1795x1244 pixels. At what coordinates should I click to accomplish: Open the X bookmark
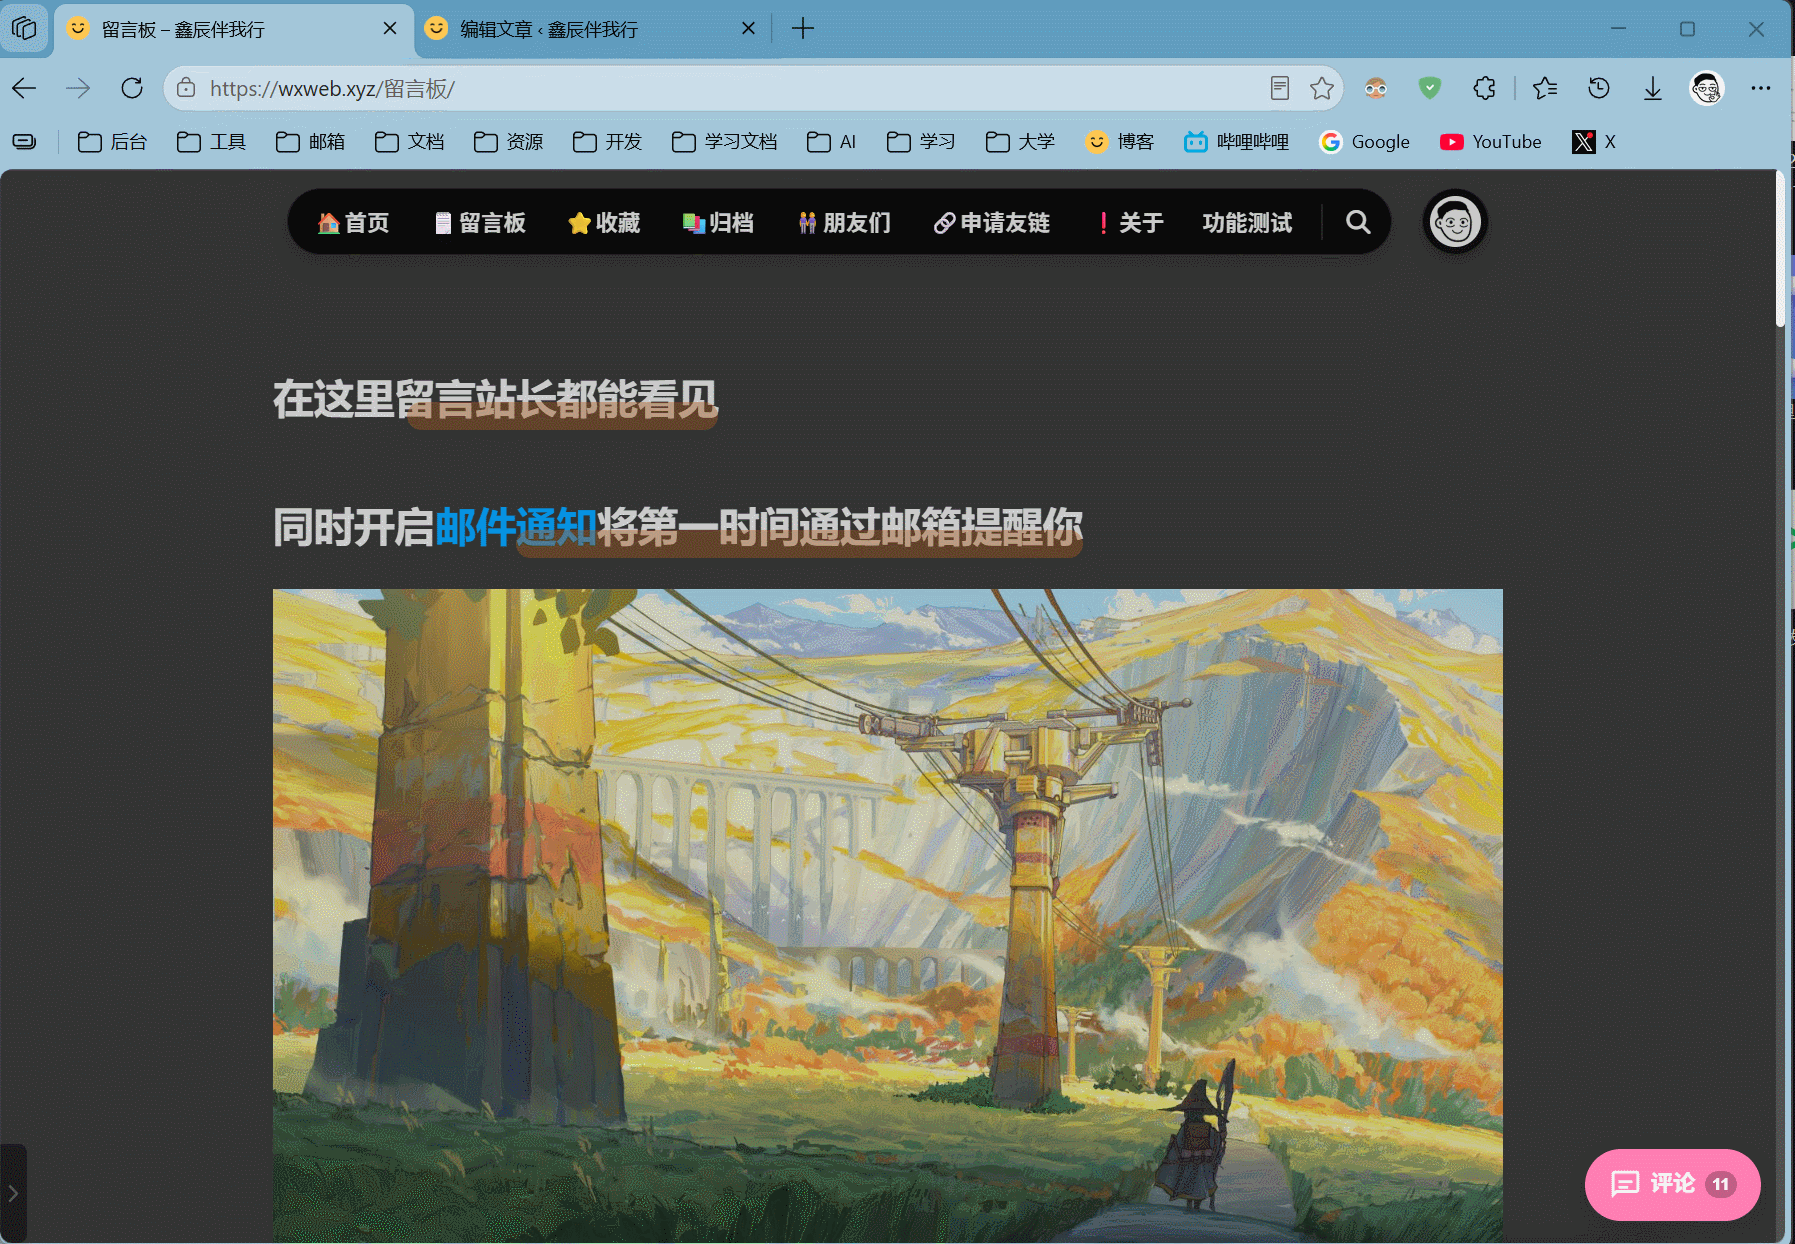(1594, 142)
